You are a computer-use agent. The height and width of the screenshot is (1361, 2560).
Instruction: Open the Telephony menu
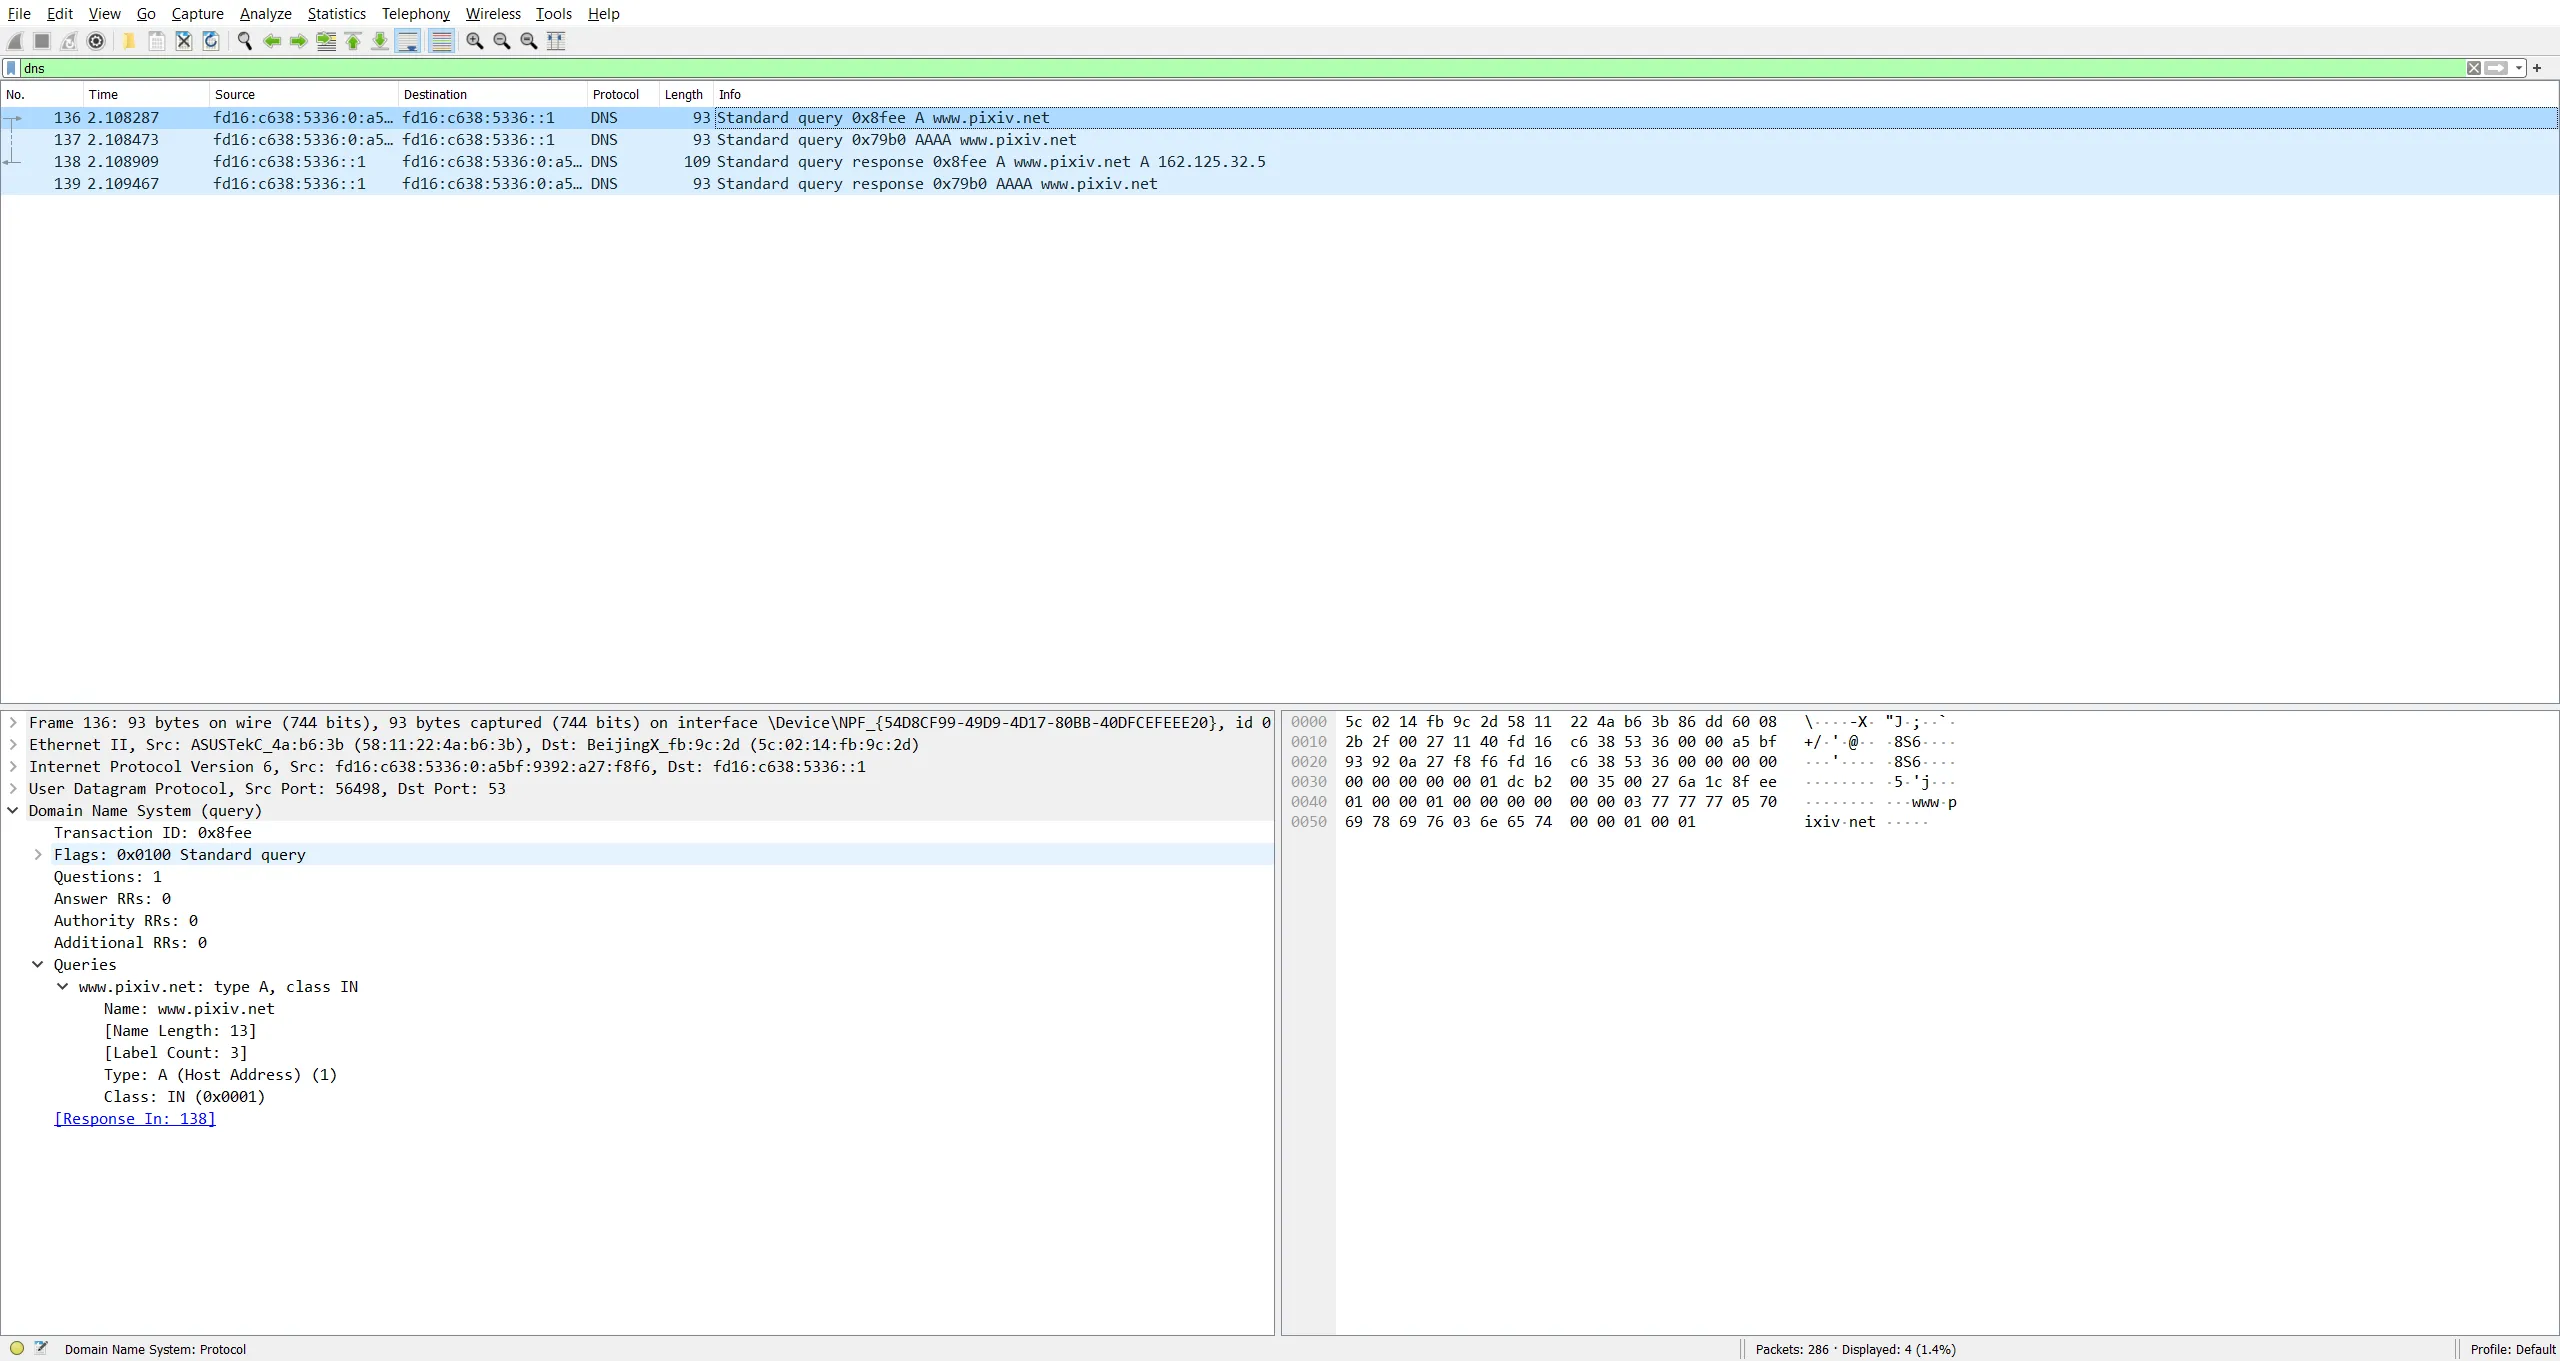coord(416,14)
